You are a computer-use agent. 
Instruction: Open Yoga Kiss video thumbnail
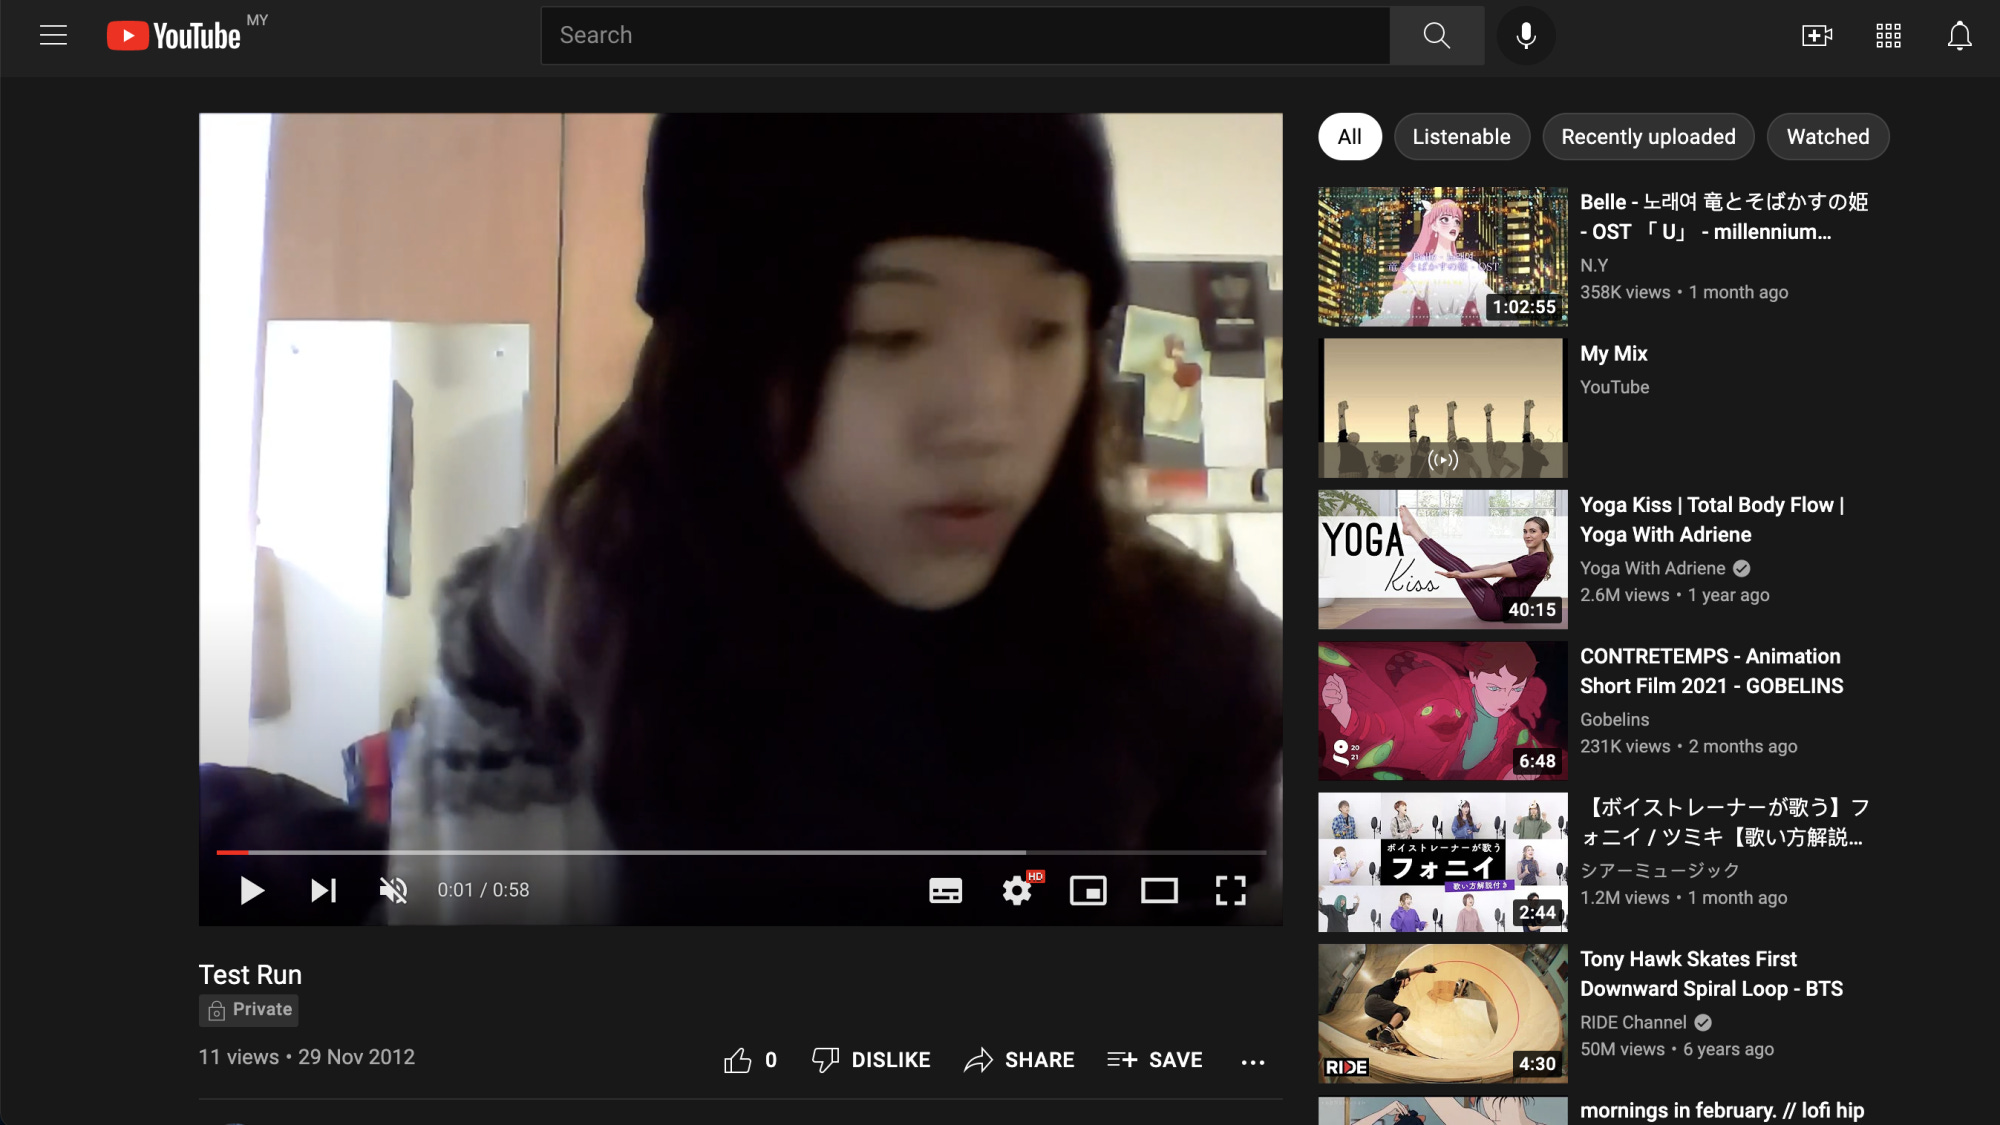pos(1442,559)
